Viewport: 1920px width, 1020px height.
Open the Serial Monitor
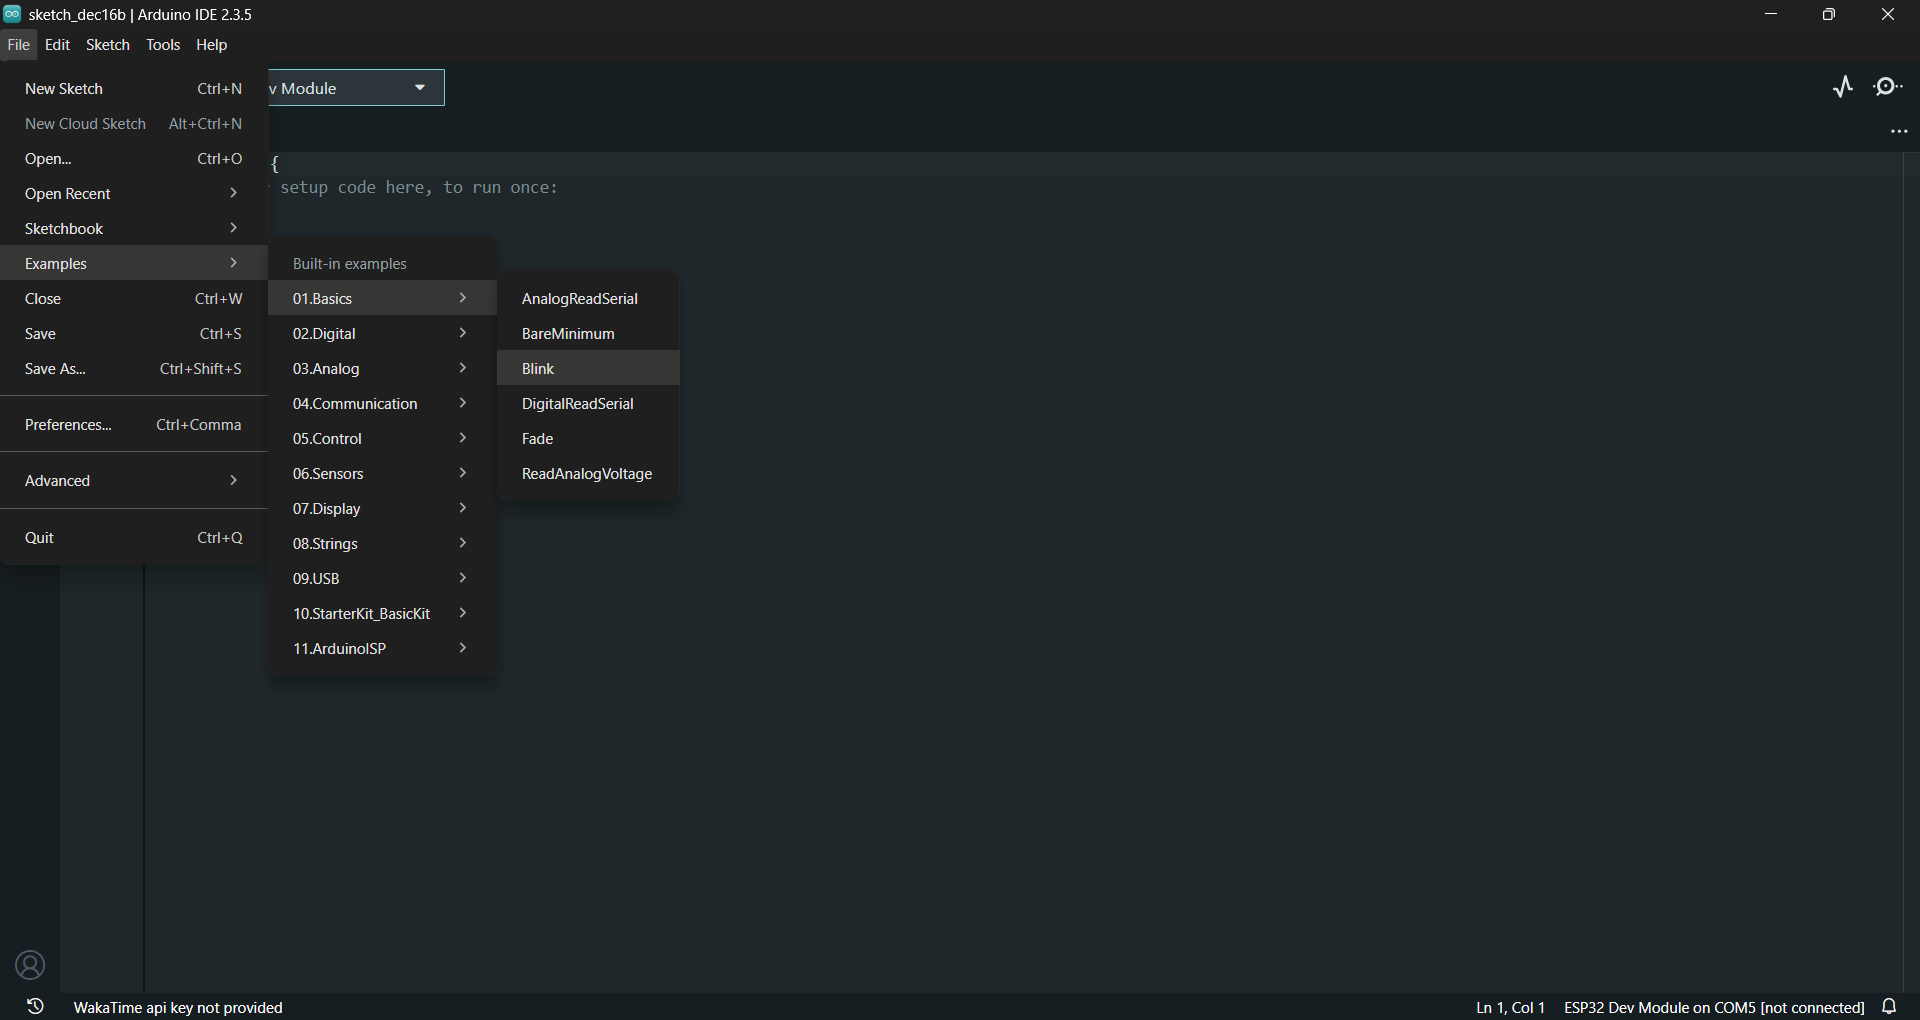(x=1888, y=87)
